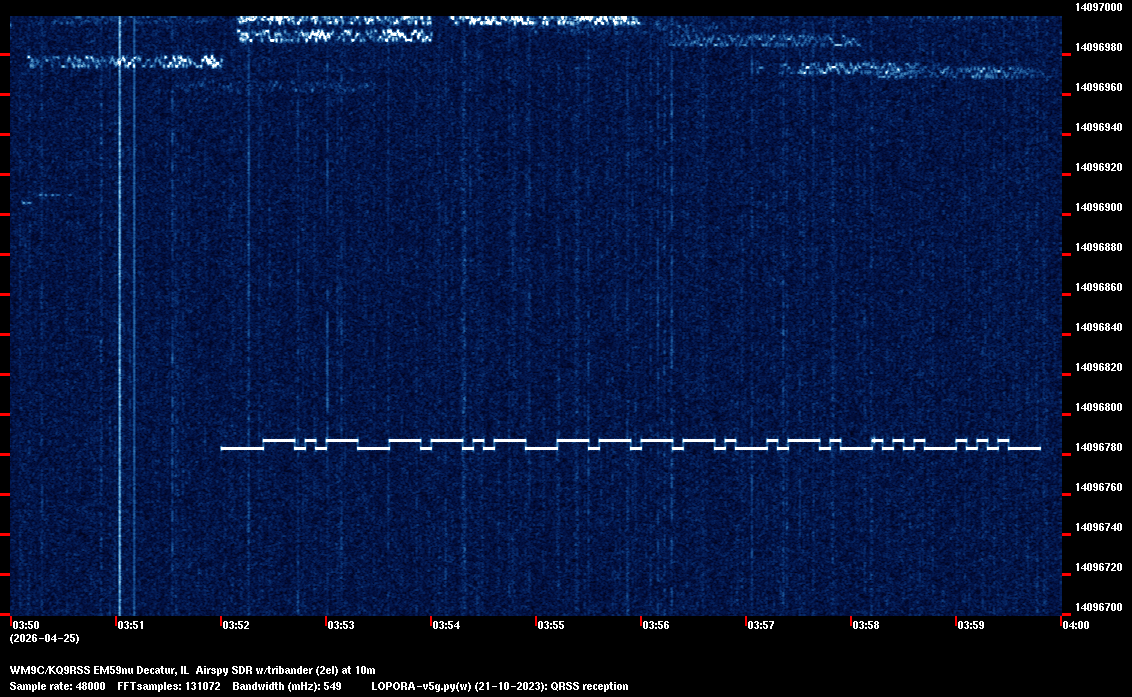1132x697 pixels.
Task: Click the 04:00 label at axis end
Action: [1075, 625]
